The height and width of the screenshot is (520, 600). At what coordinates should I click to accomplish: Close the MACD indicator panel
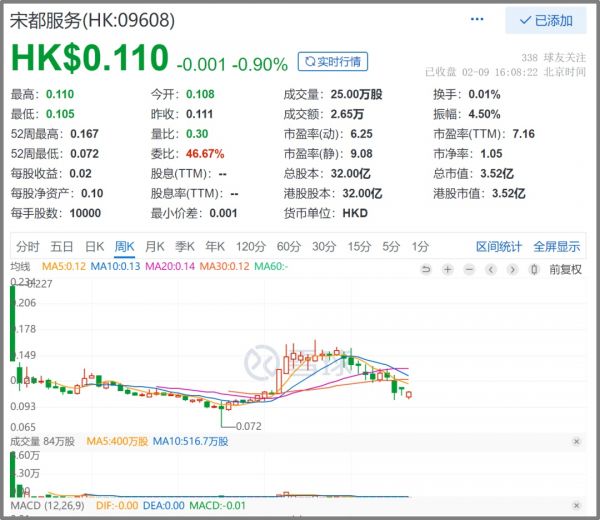tap(576, 505)
